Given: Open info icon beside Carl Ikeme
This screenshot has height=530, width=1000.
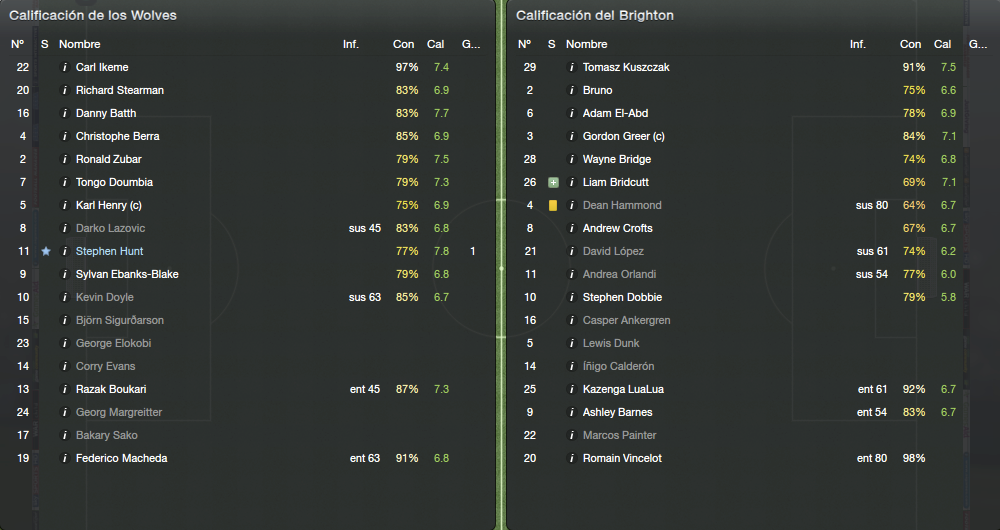Looking at the screenshot, I should 64,67.
